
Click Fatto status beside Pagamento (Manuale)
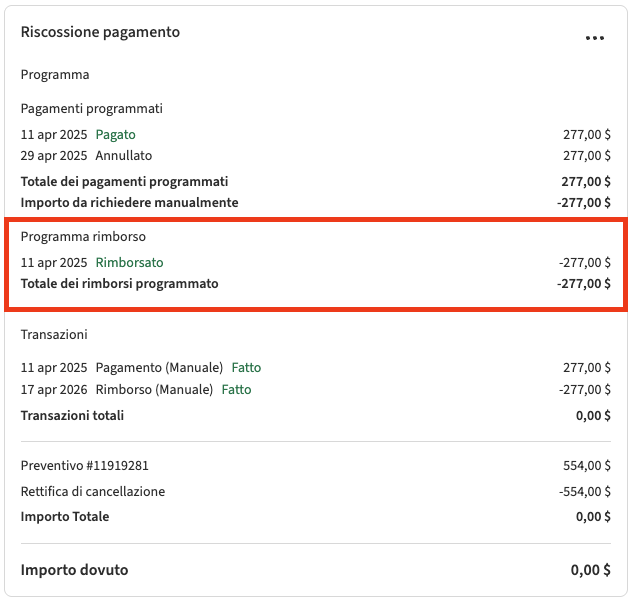point(246,367)
